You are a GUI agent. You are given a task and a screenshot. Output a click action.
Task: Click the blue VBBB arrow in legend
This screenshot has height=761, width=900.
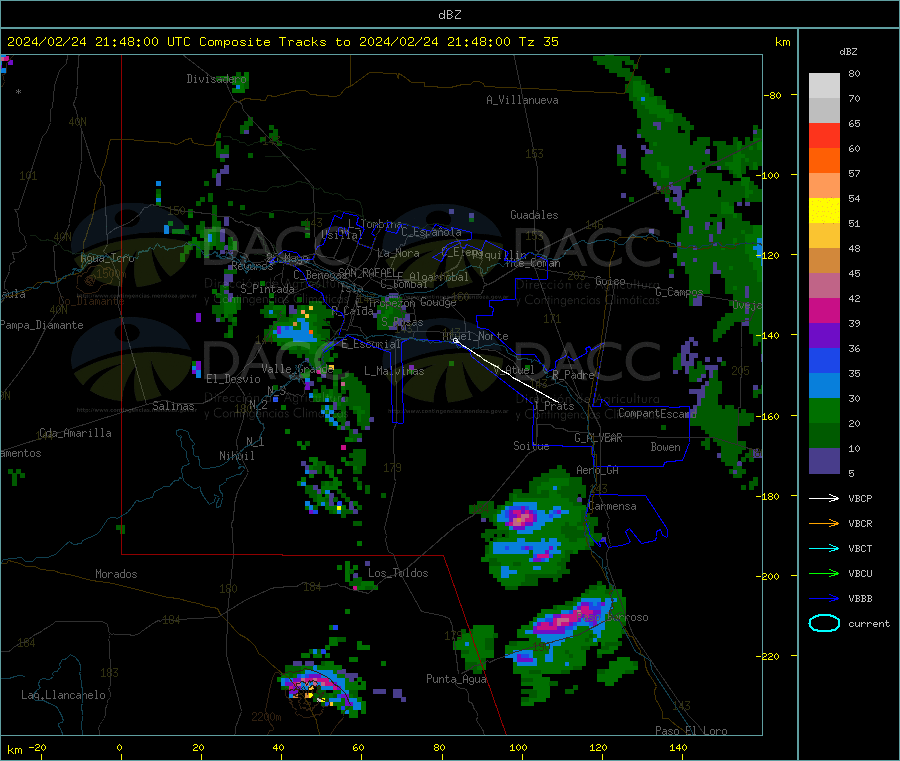coord(824,598)
